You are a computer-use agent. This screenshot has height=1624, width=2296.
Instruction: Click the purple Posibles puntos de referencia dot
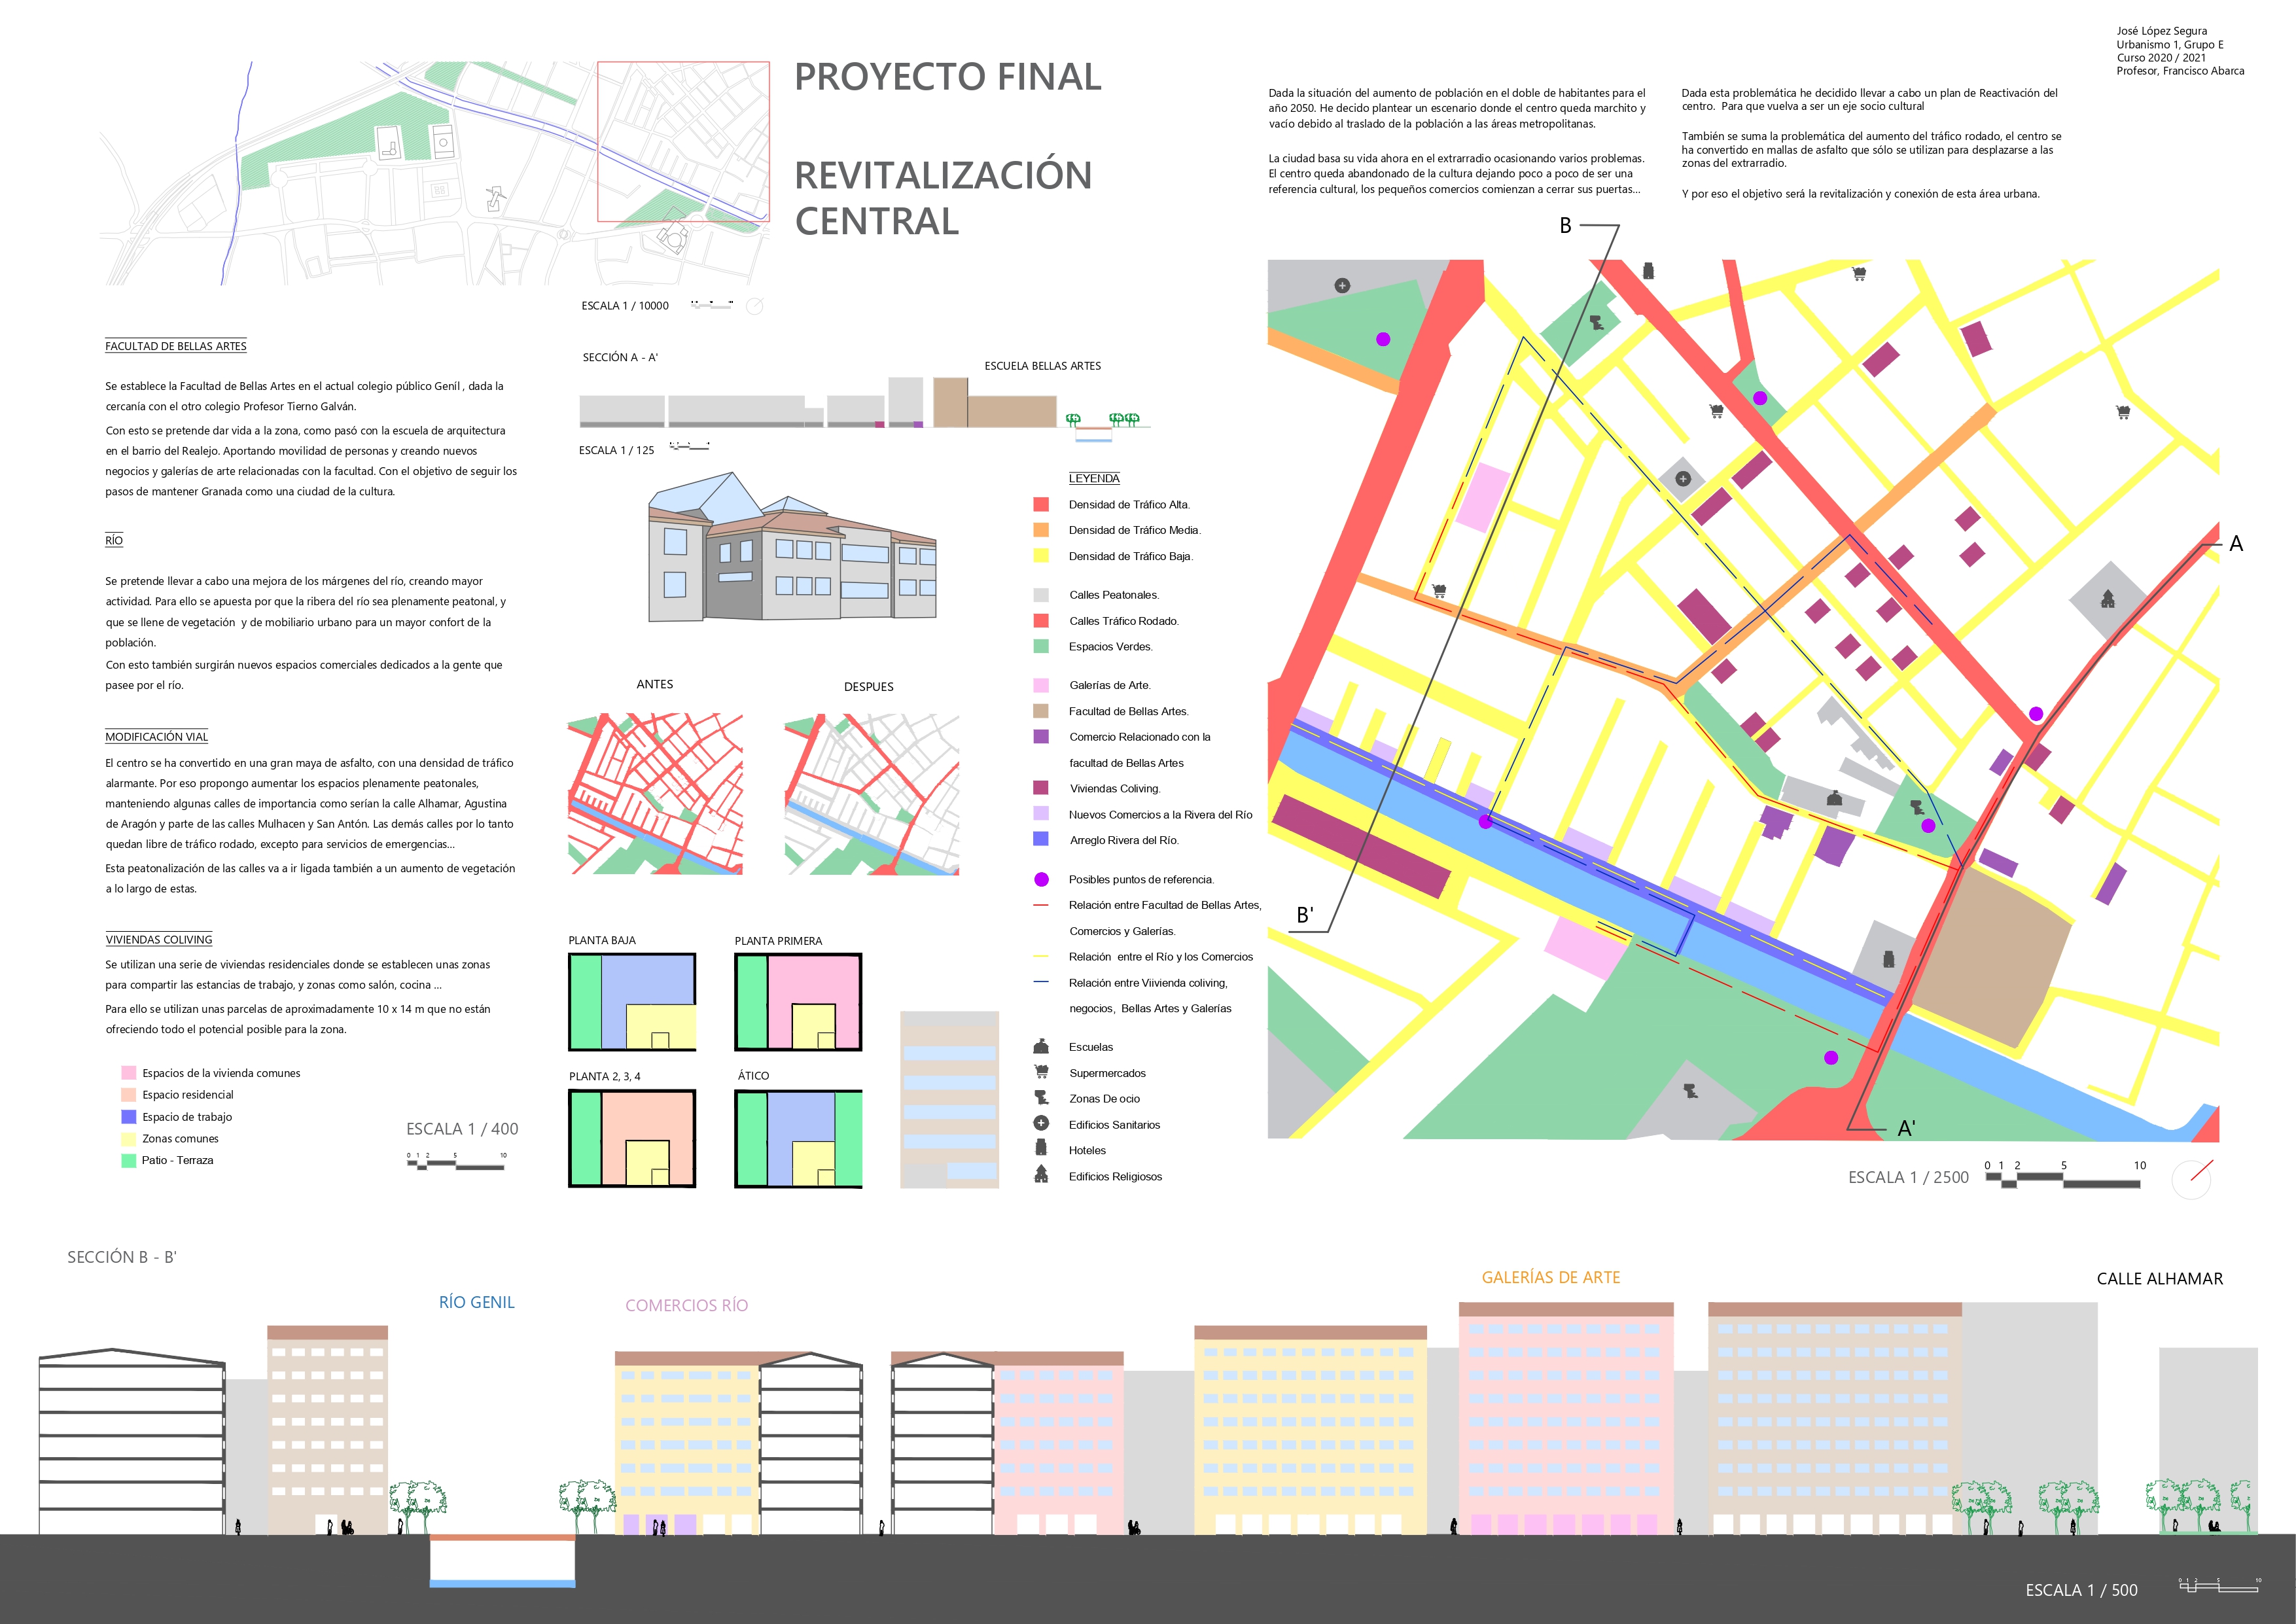click(x=1041, y=879)
